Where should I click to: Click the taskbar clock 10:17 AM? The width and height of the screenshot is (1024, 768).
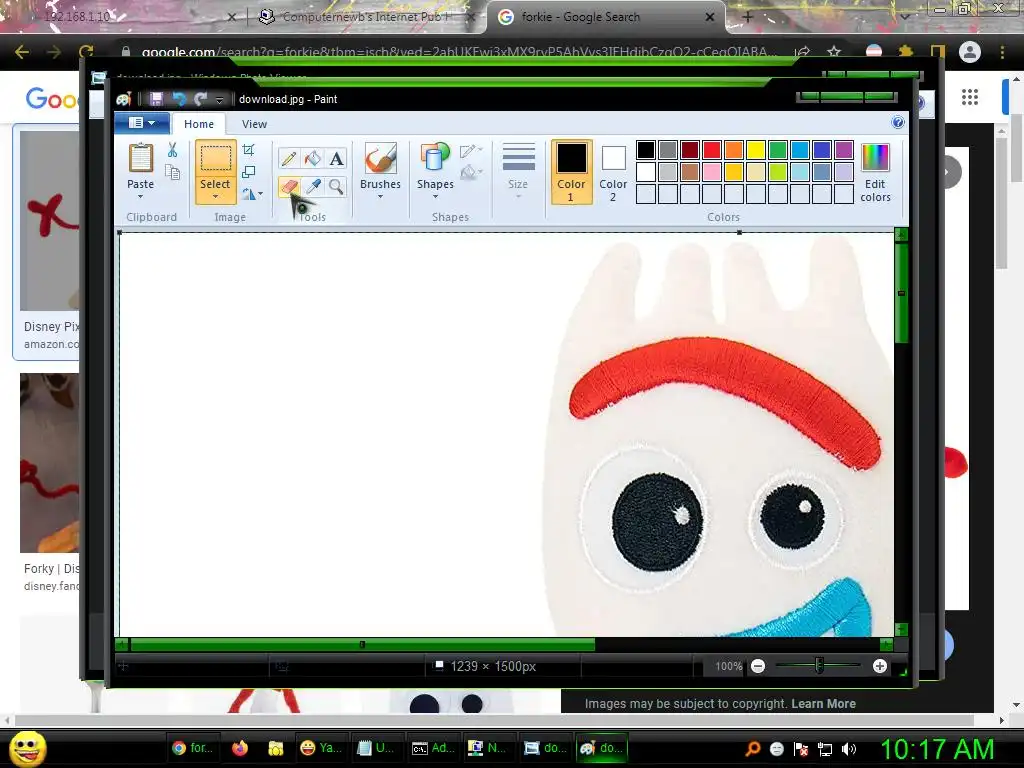pyautogui.click(x=937, y=748)
